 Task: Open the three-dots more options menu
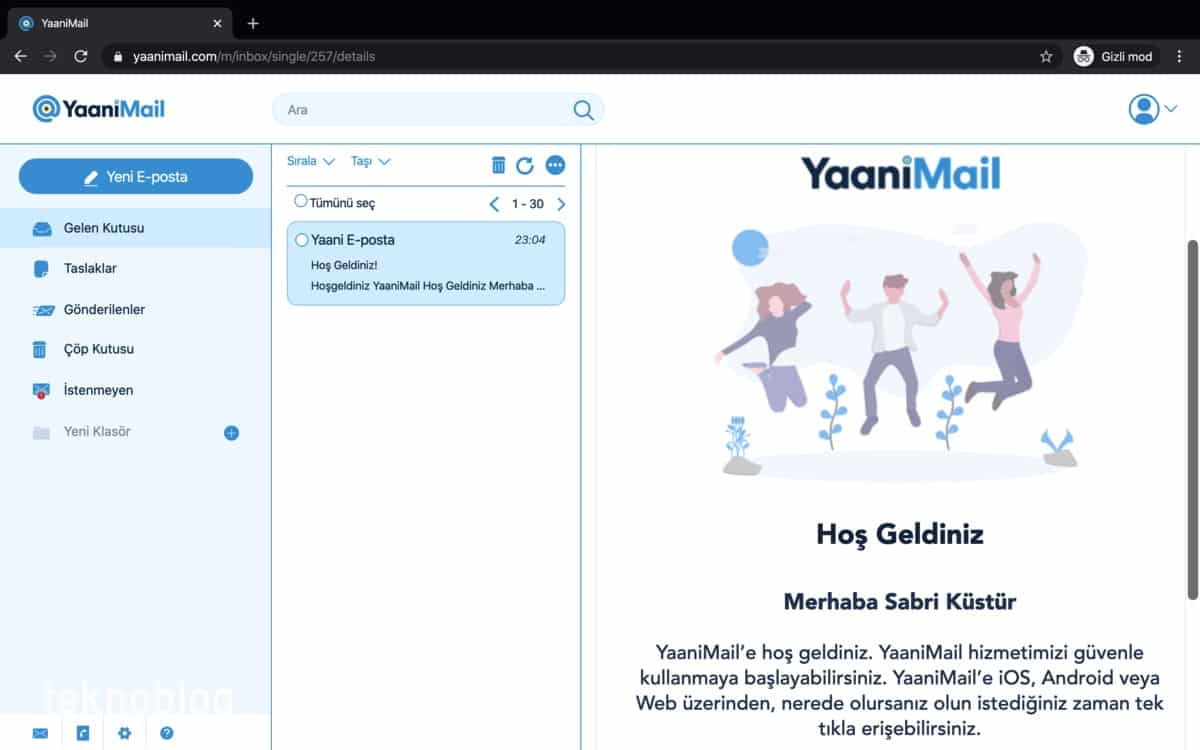[x=556, y=165]
